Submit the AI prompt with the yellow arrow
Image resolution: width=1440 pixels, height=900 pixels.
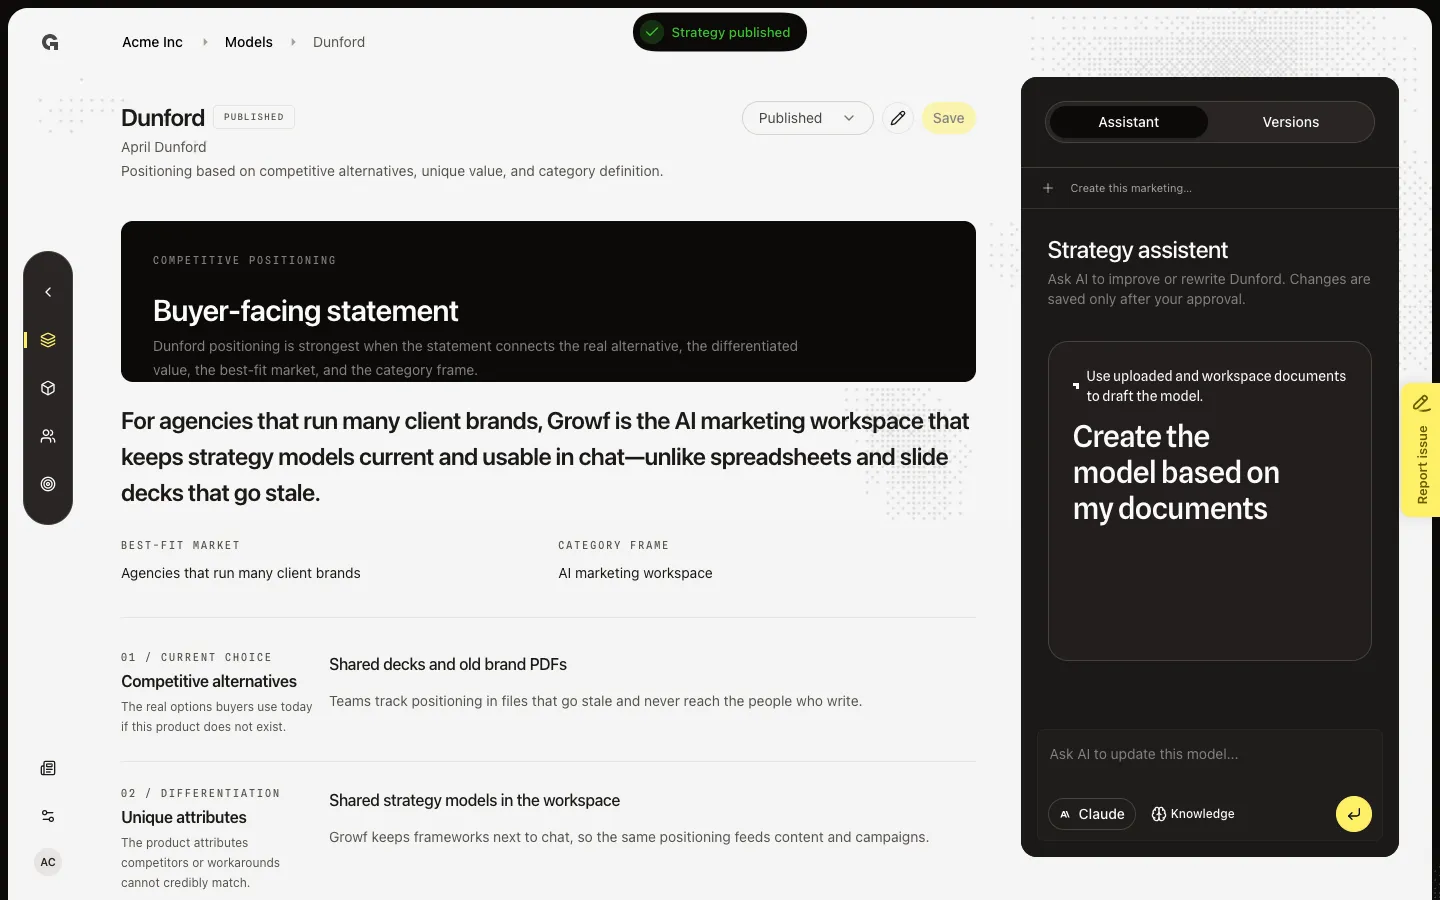coord(1353,814)
